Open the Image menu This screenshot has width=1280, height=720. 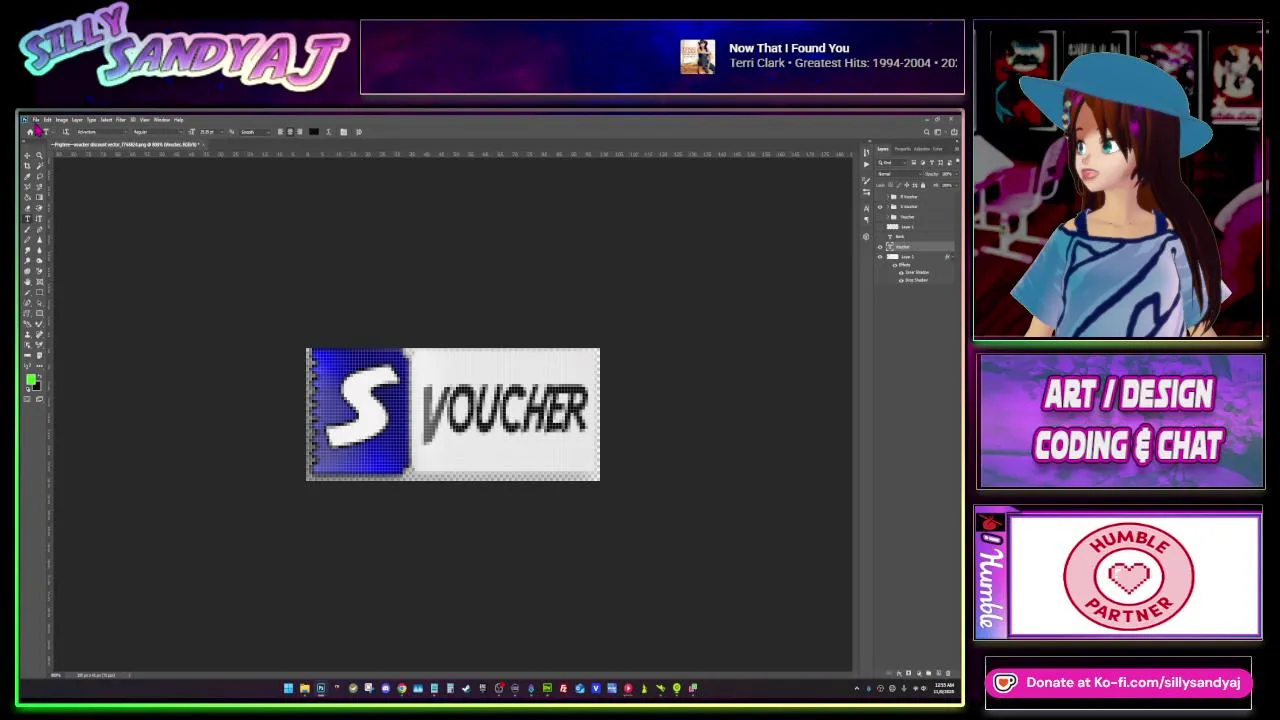[61, 120]
